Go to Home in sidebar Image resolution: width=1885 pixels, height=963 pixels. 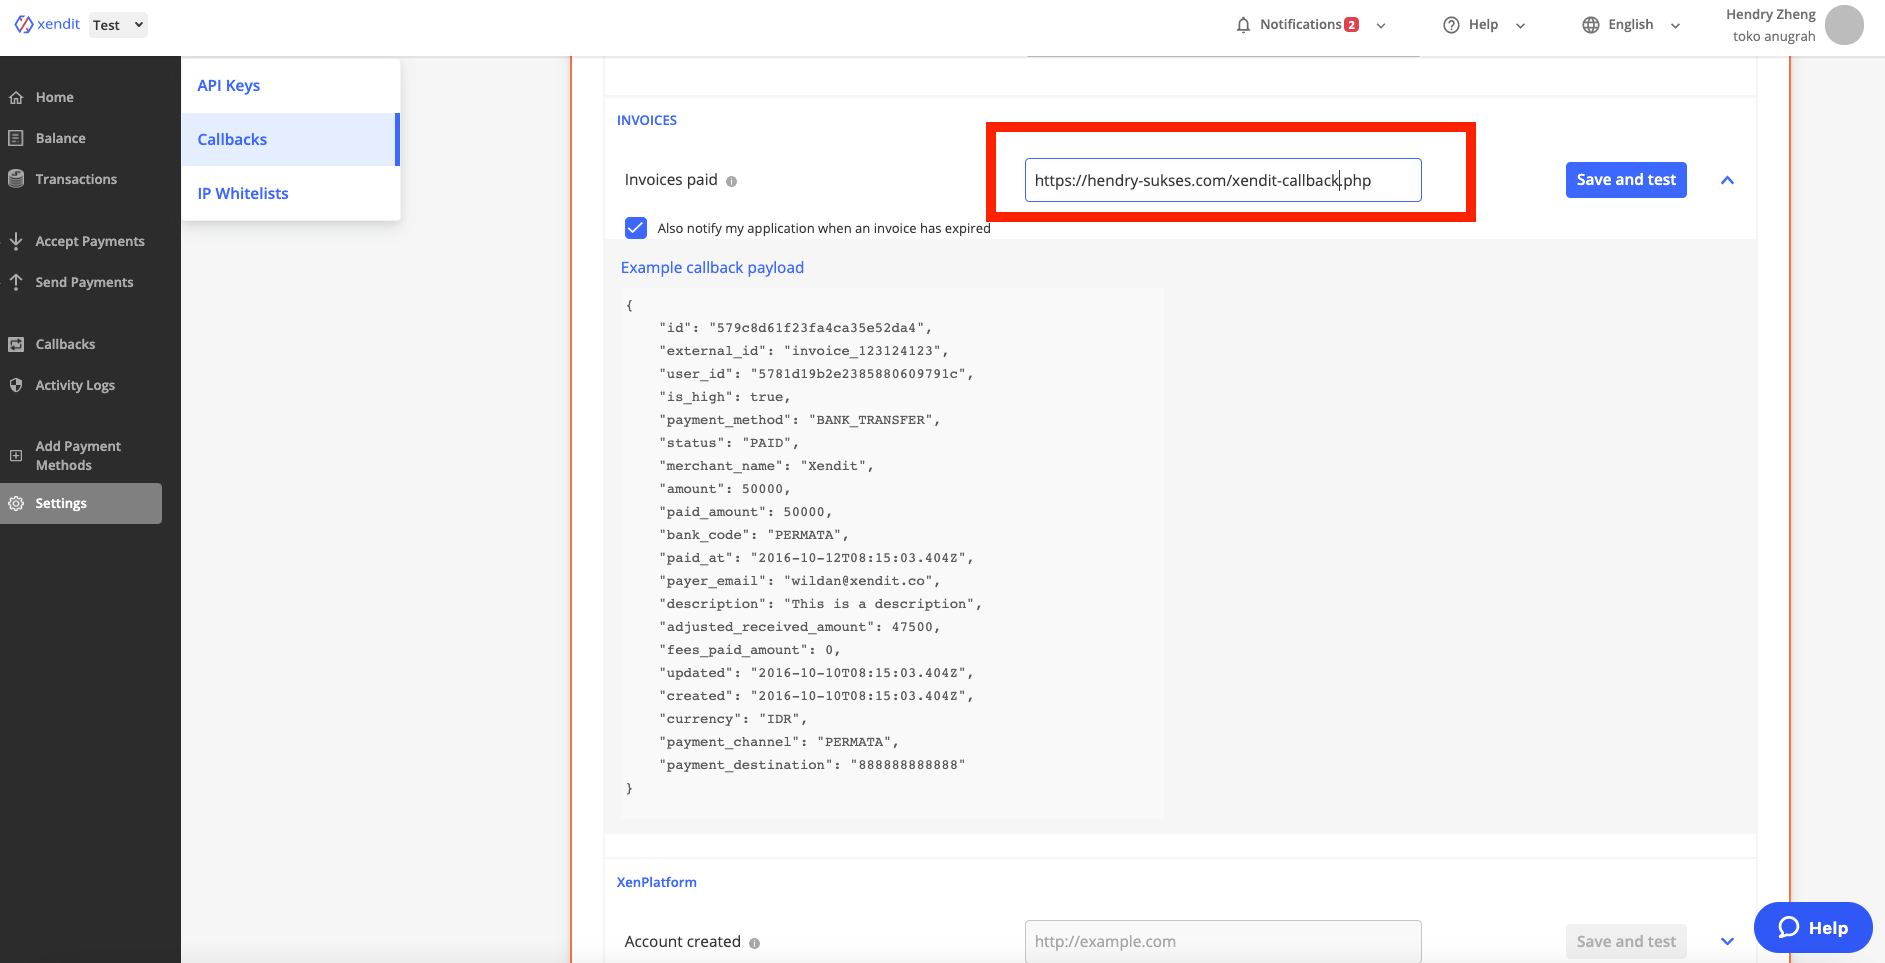coord(54,97)
